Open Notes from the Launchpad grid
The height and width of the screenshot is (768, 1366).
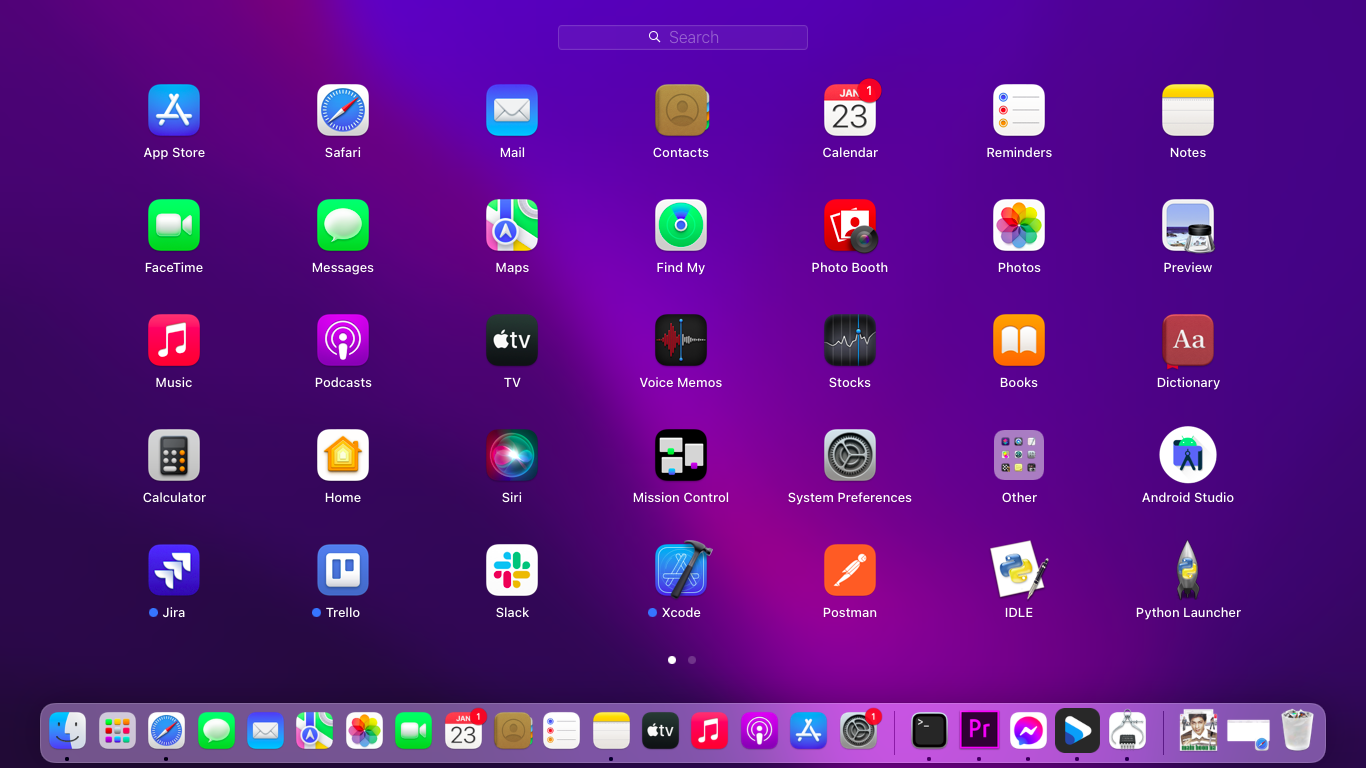1188,110
